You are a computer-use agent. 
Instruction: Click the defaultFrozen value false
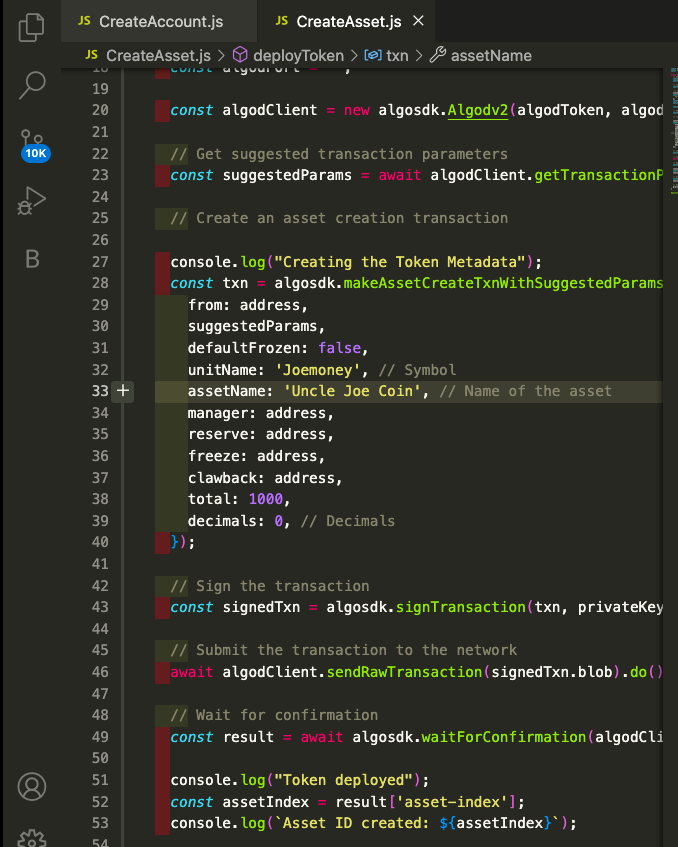coord(339,348)
